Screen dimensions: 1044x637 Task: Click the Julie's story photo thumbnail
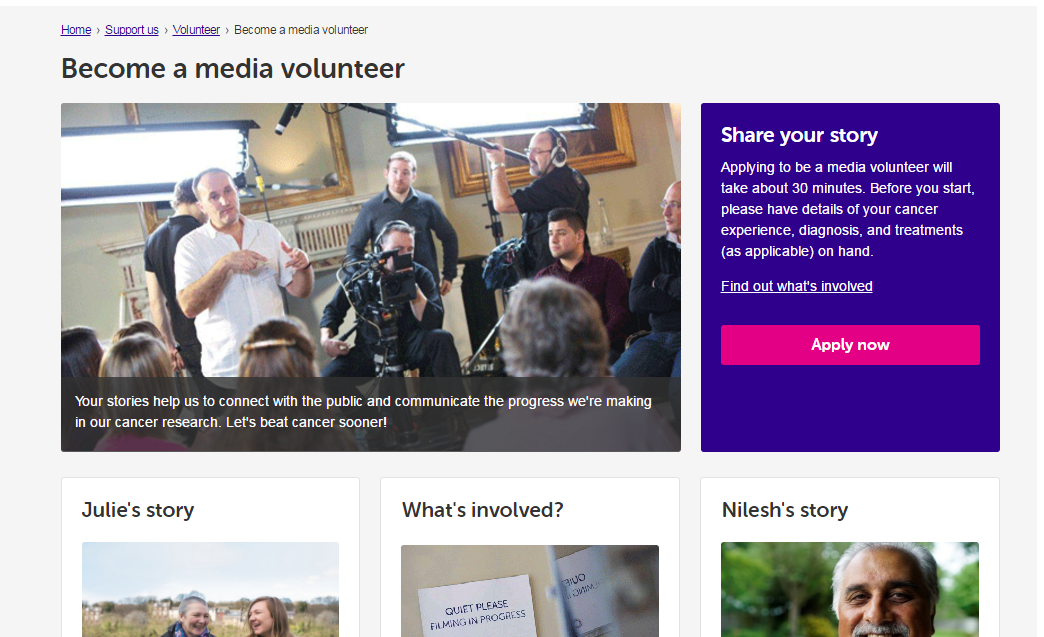pyautogui.click(x=210, y=590)
